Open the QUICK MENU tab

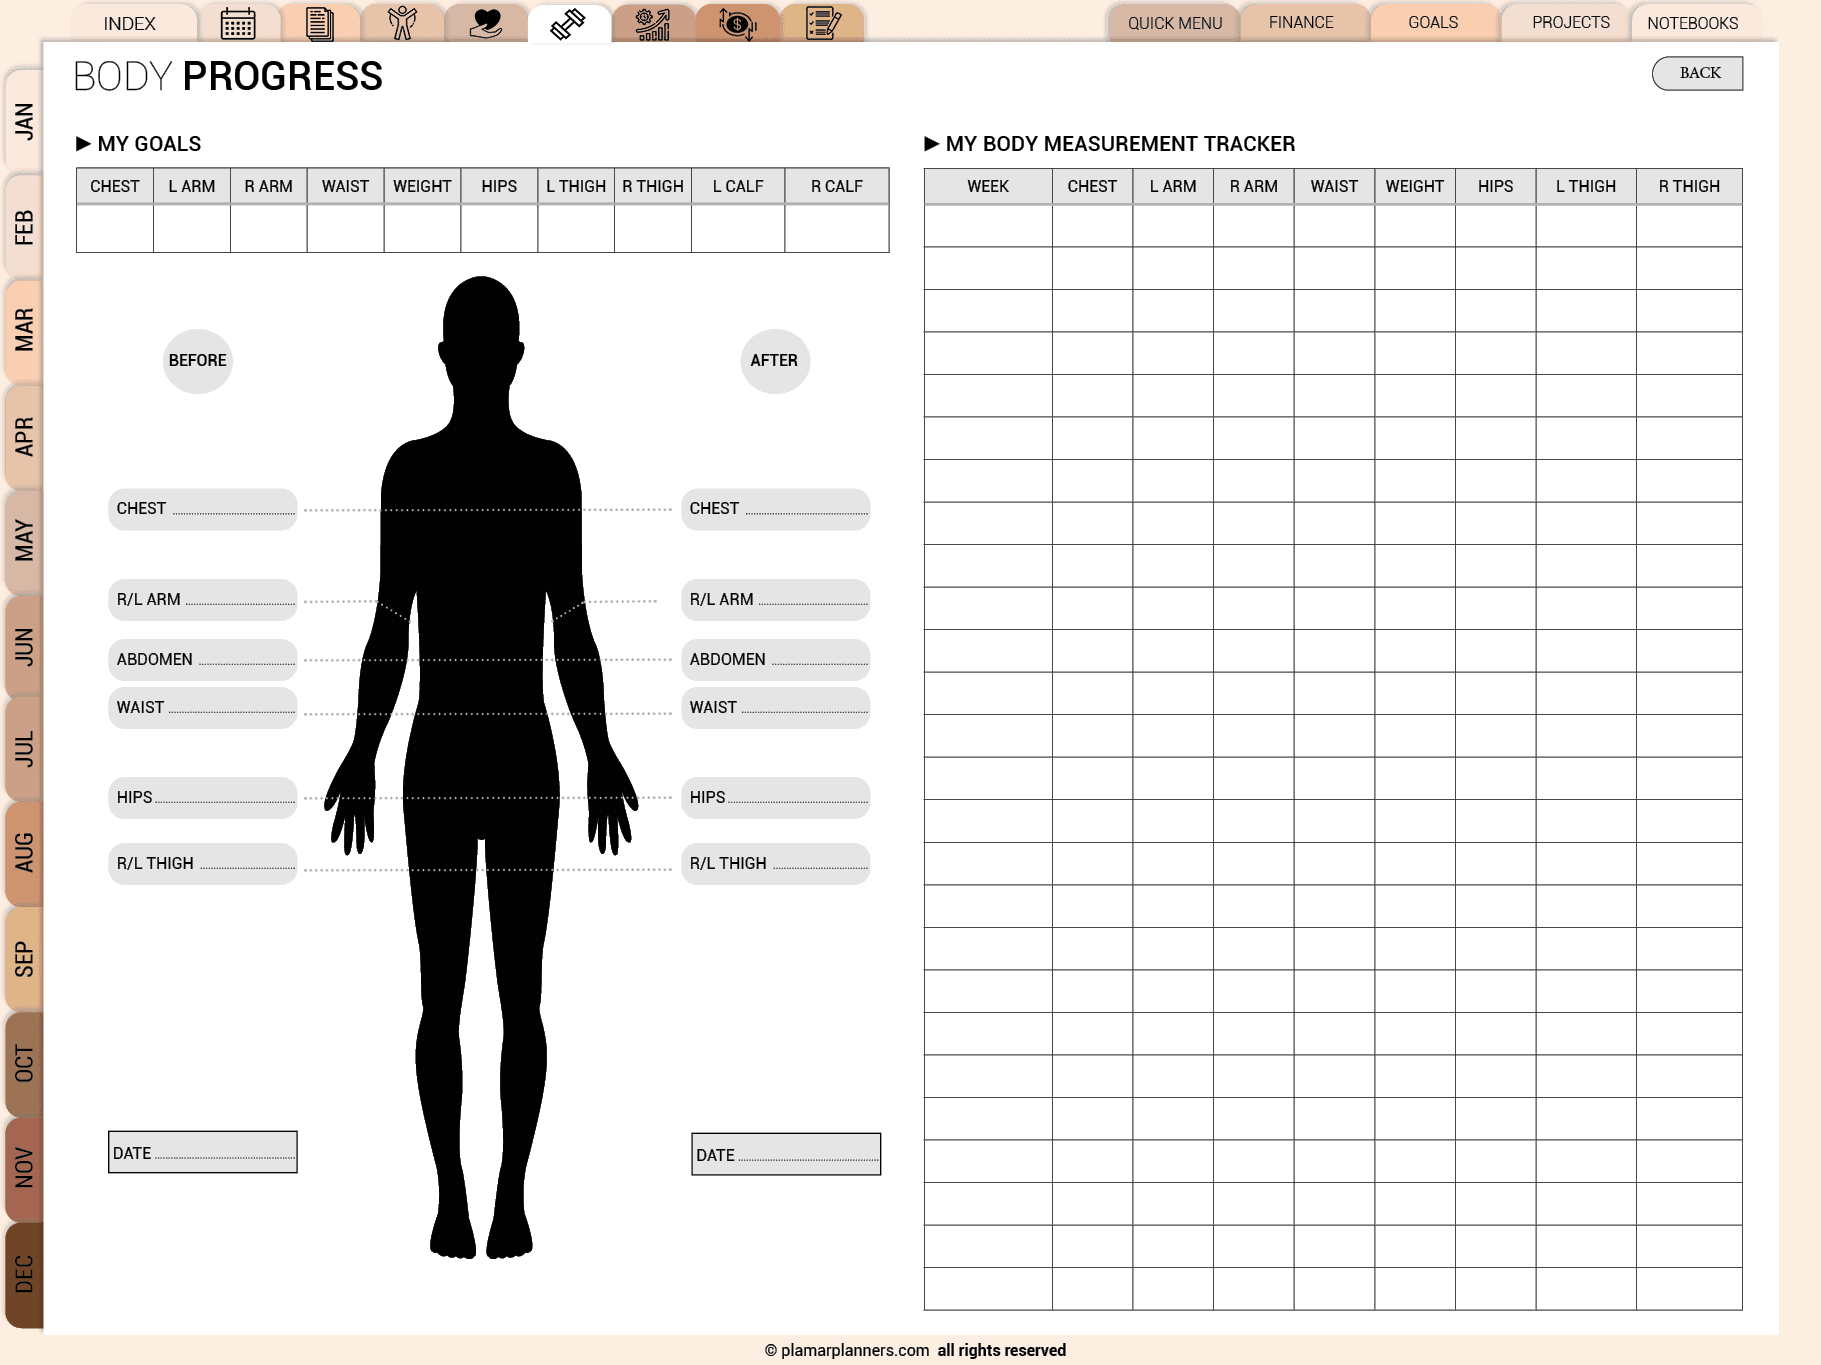[x=1175, y=23]
